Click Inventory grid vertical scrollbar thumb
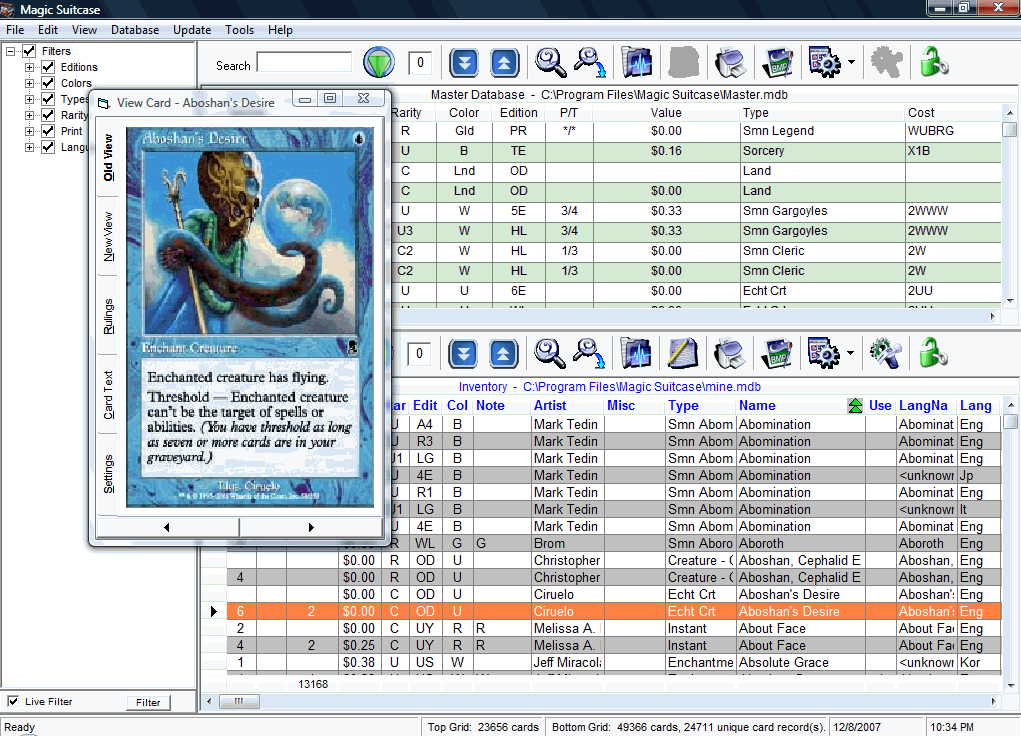1021x736 pixels. pos(1010,421)
